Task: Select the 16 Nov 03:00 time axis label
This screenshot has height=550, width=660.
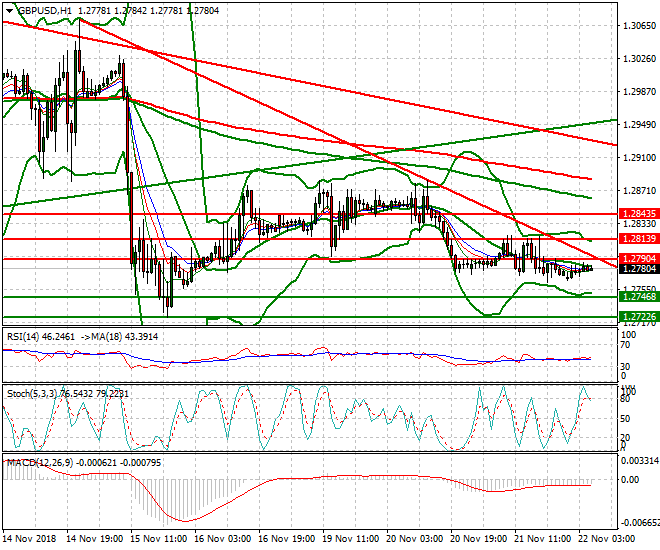Action: pos(223,539)
